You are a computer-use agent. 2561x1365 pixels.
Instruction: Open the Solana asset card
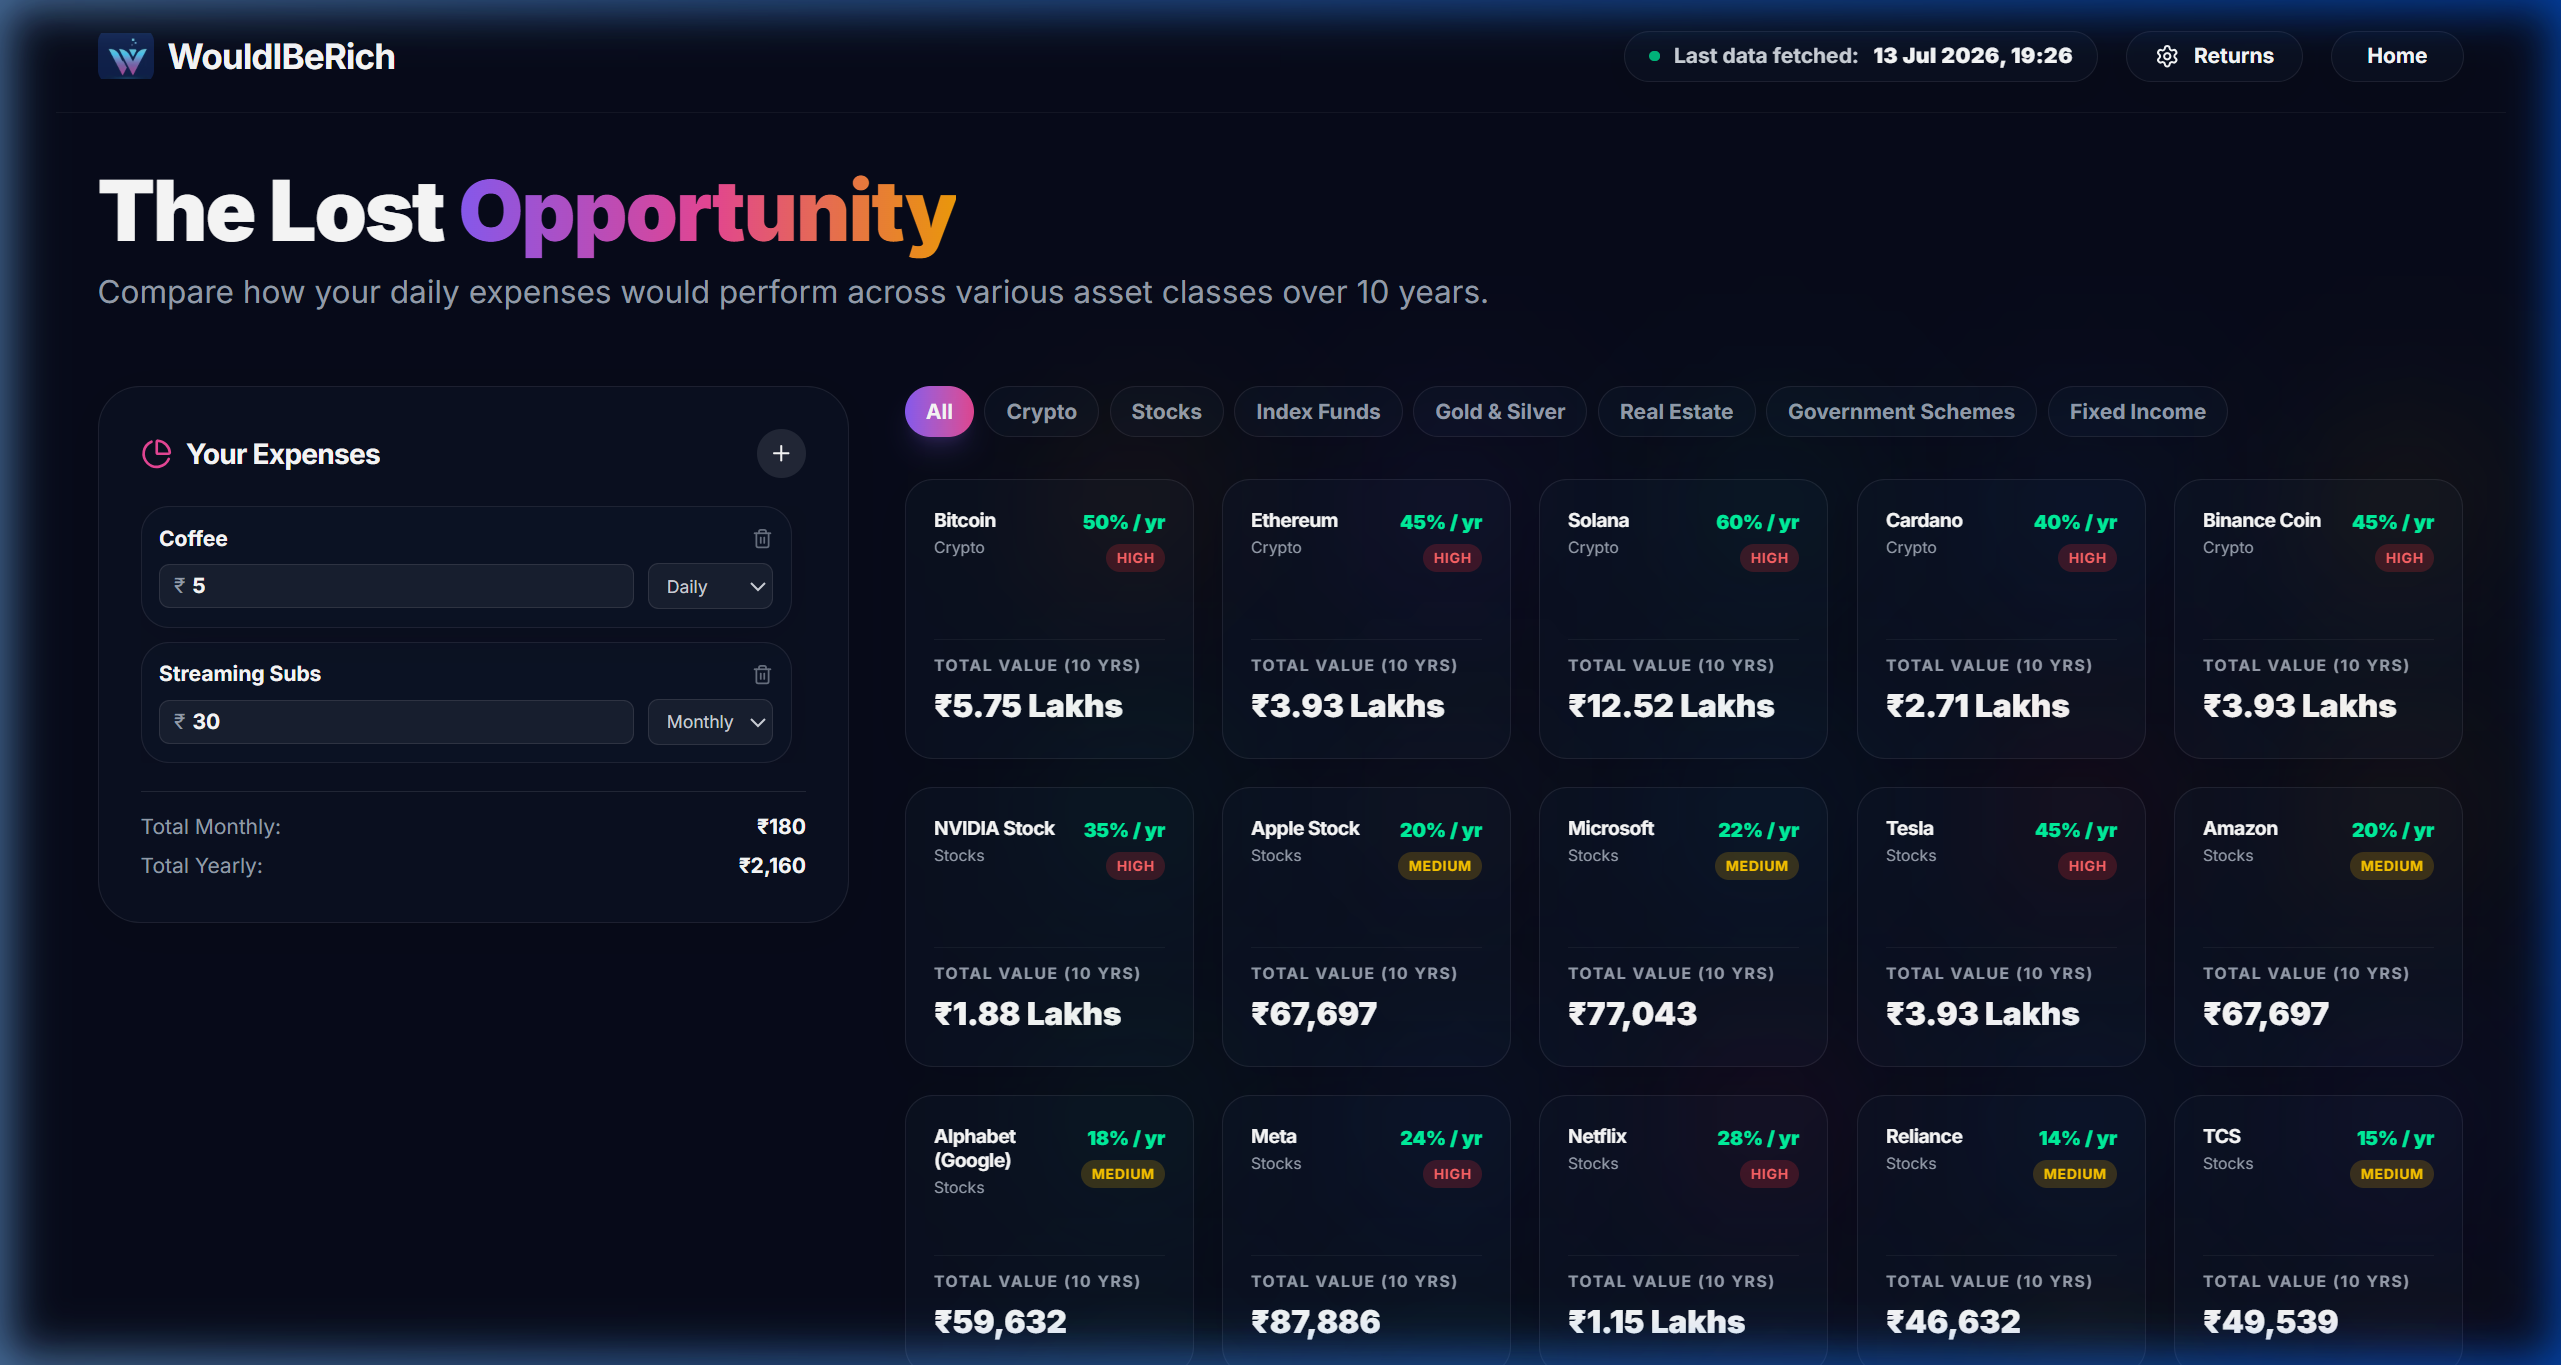click(1683, 619)
